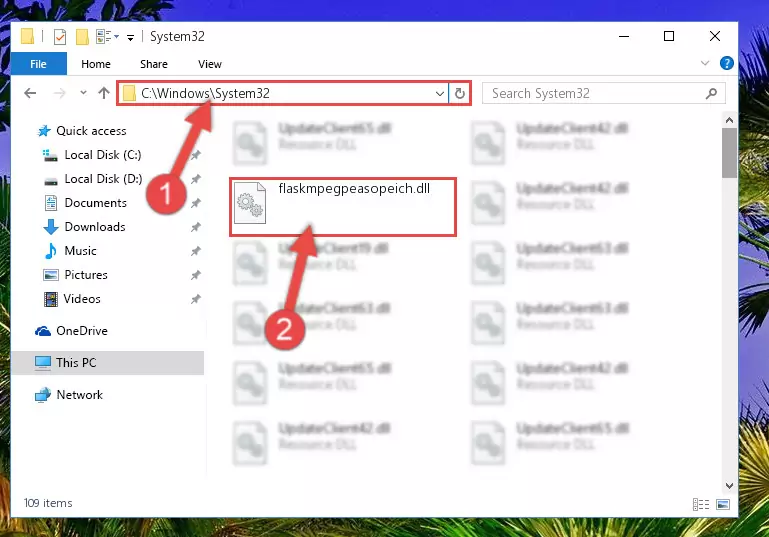The height and width of the screenshot is (537, 769).
Task: Open Local Disk (C:) in sidebar
Action: [103, 155]
